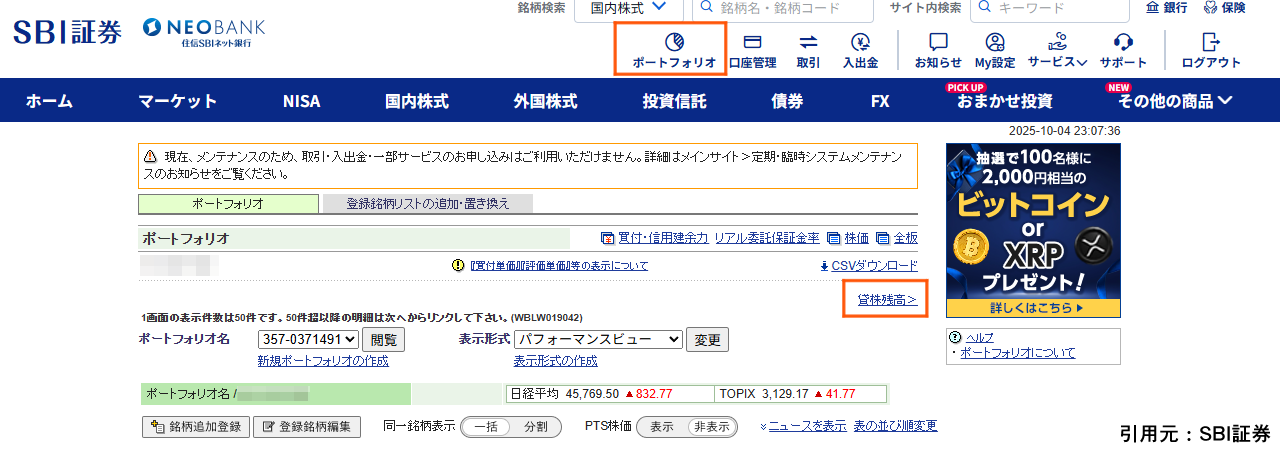The image size is (1280, 452).
Task: Set PTS株価 toggle to 非表示
Action: (x=711, y=427)
